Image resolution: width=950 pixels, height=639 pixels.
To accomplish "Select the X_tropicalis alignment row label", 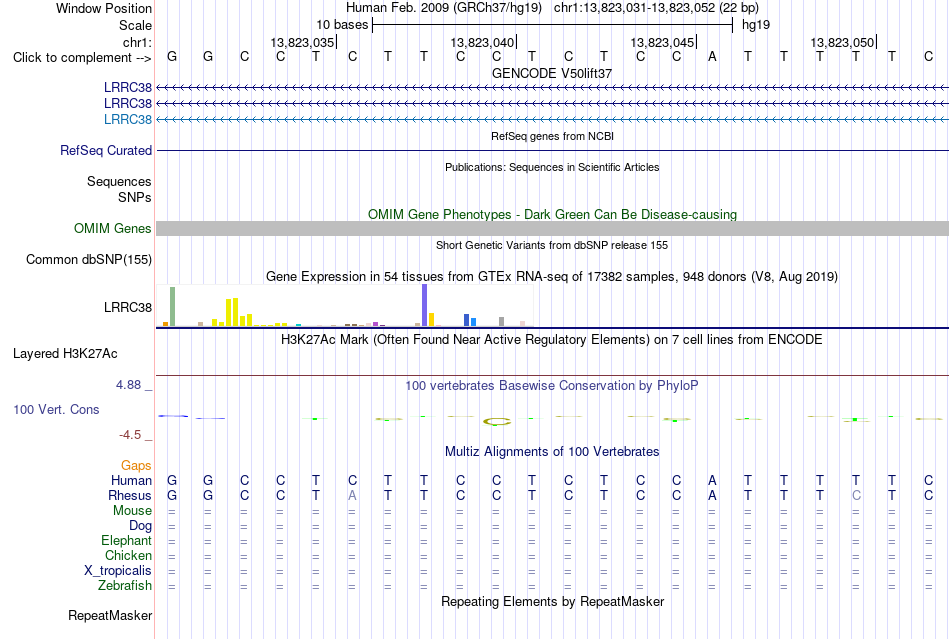I will point(118,571).
